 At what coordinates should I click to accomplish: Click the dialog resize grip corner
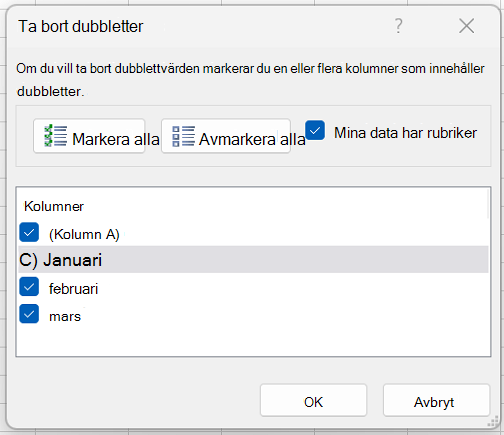pos(492,422)
